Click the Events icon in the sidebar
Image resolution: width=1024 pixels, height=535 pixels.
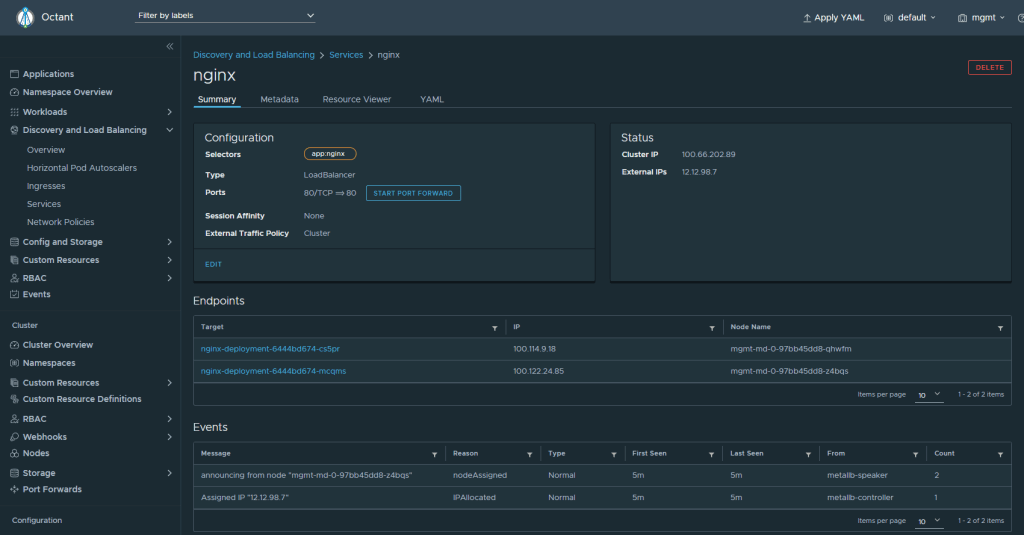[x=14, y=294]
